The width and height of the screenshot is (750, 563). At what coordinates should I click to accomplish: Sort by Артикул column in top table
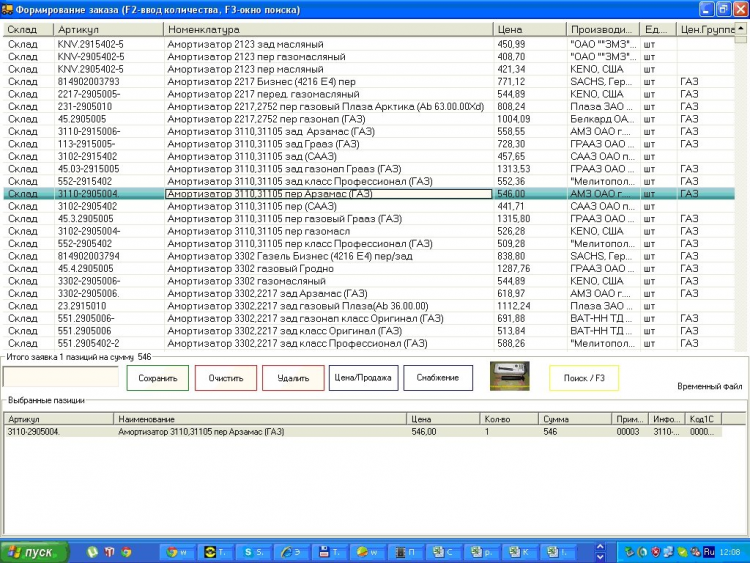[109, 30]
